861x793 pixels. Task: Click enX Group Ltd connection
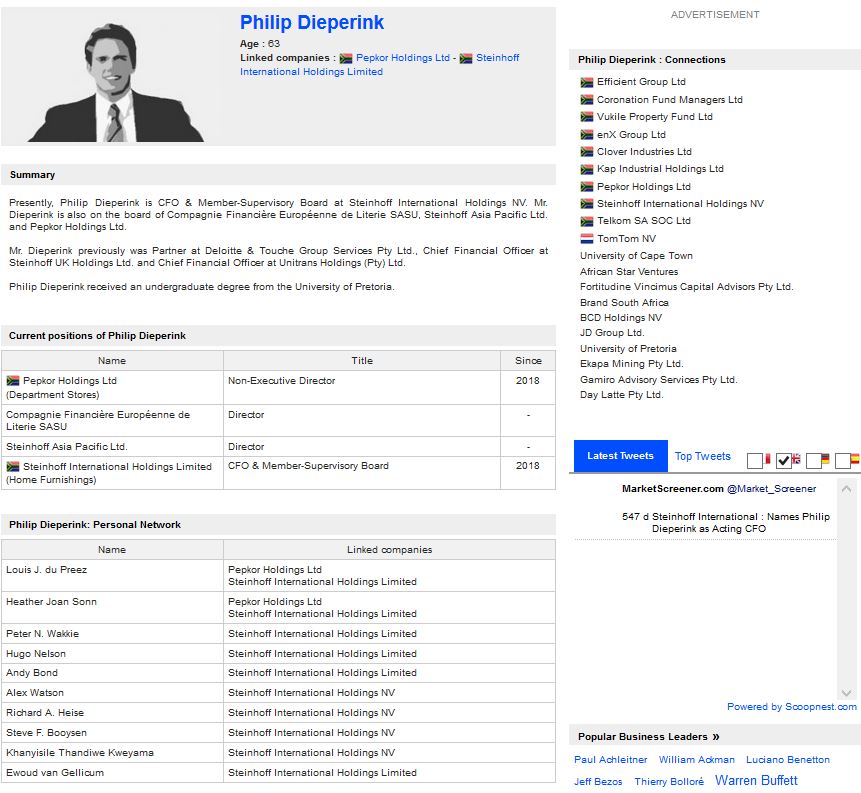[631, 135]
